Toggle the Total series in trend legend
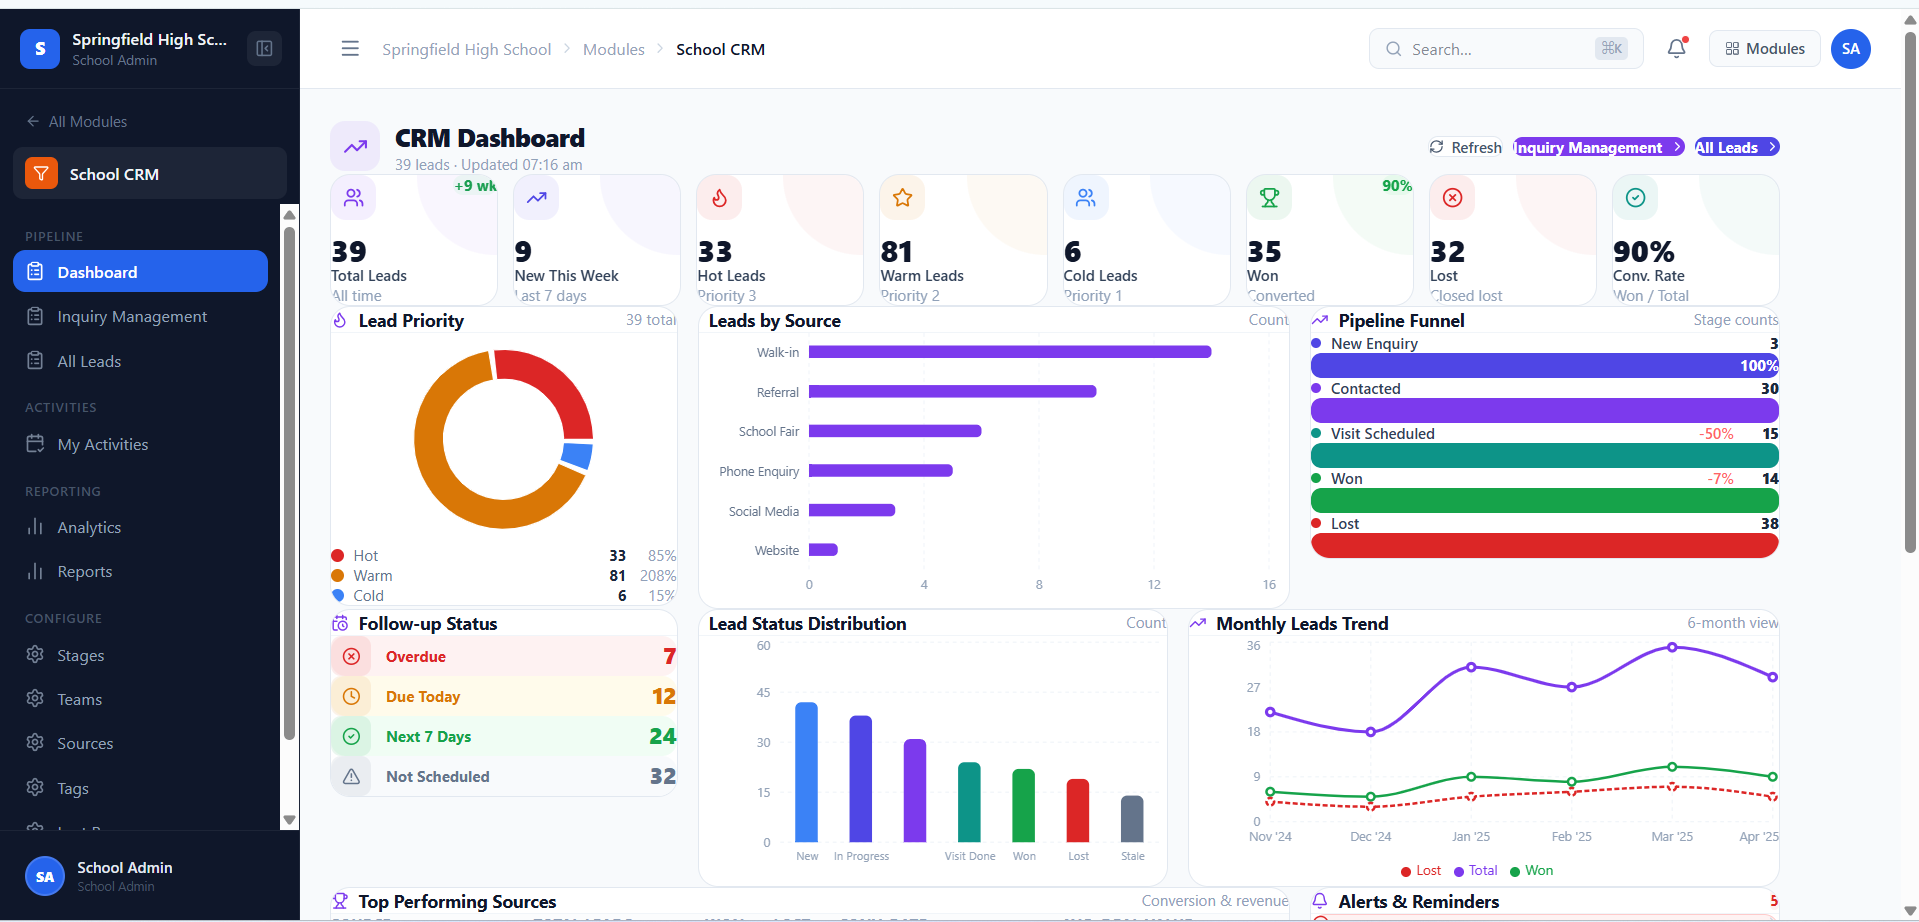 pyautogui.click(x=1475, y=871)
